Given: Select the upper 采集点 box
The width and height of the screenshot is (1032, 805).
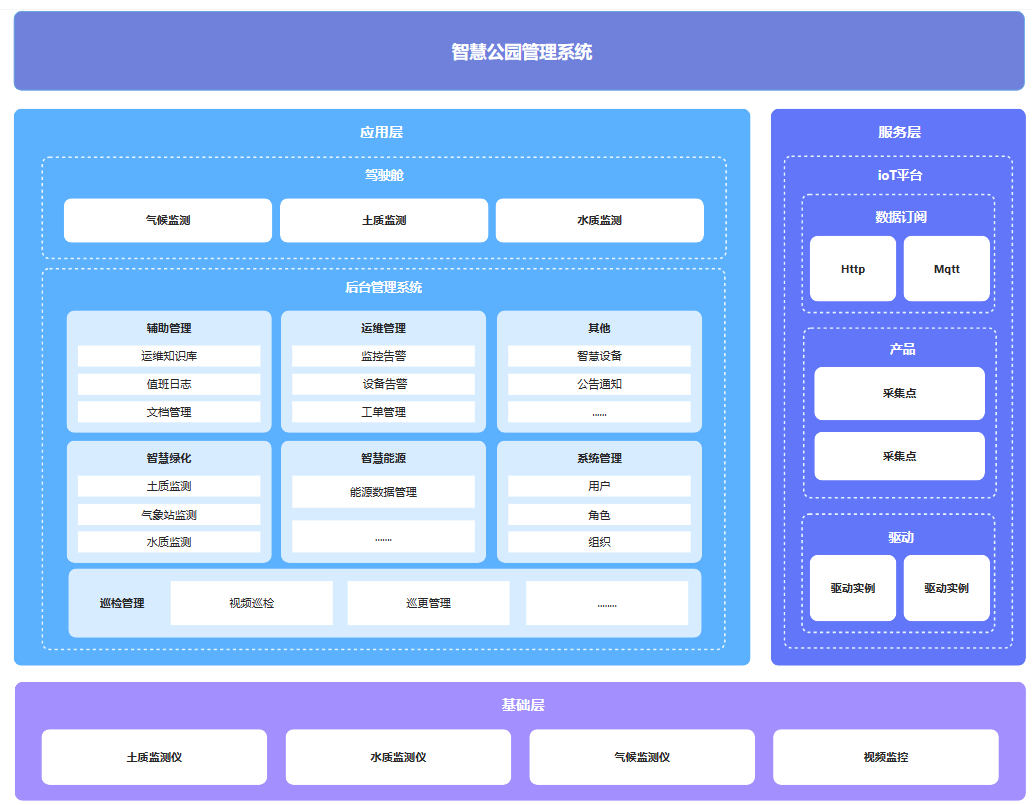Looking at the screenshot, I should click(x=900, y=393).
